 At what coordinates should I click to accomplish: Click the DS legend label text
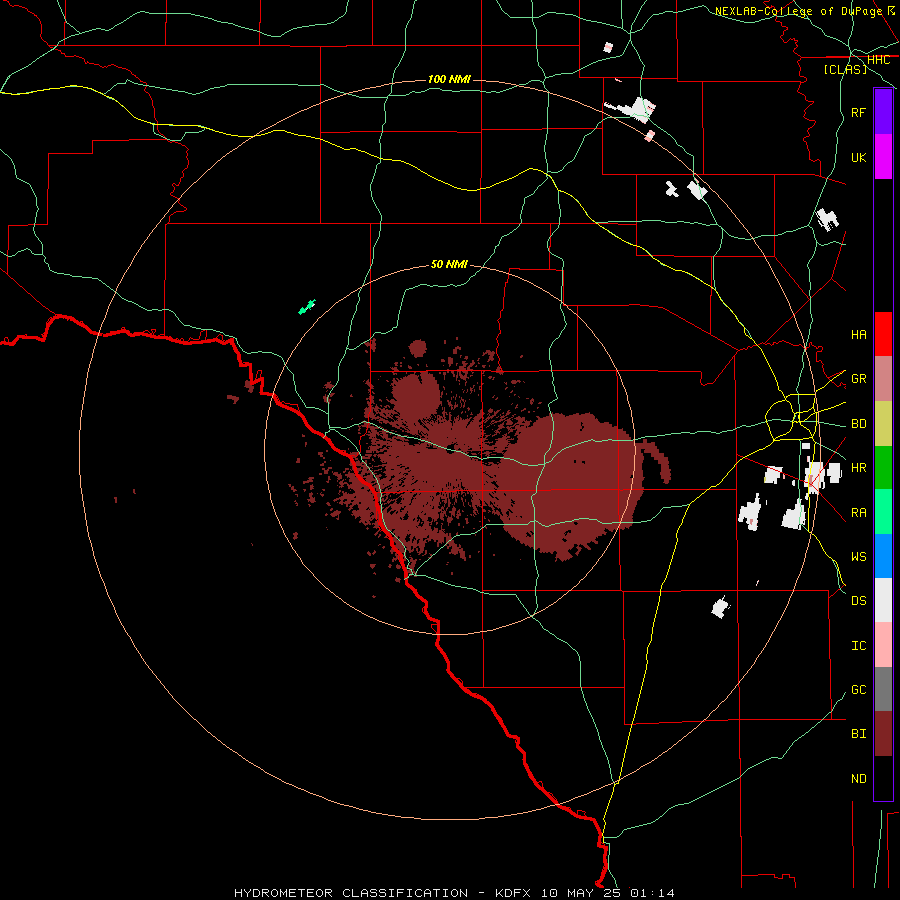859,600
